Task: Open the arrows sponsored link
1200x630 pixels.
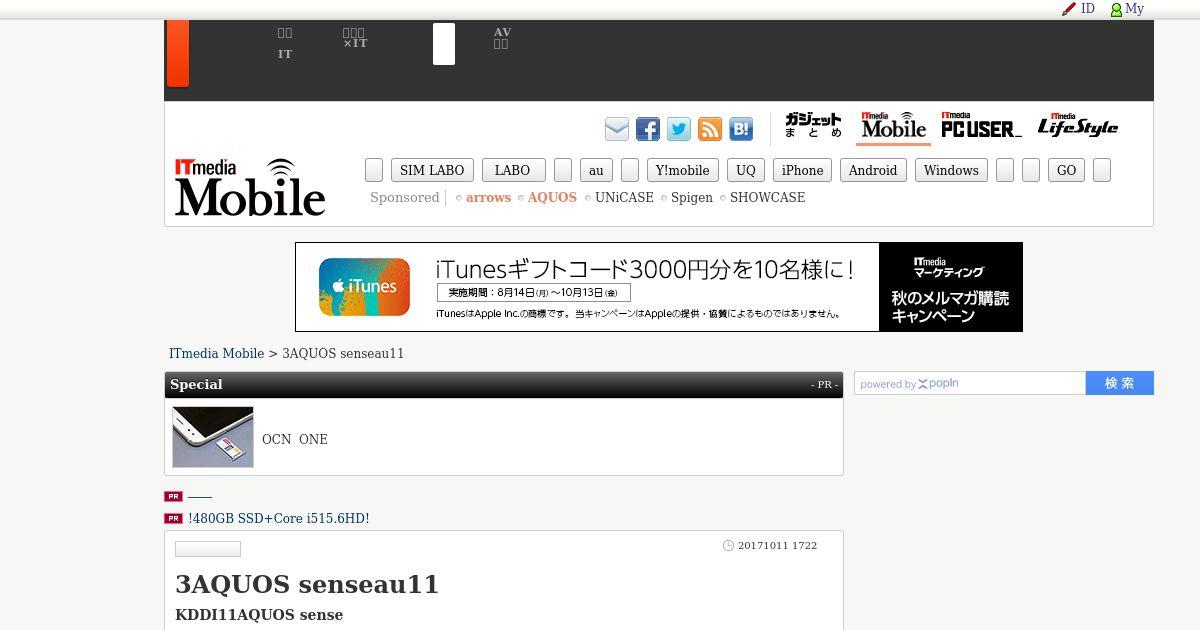Action: point(488,198)
